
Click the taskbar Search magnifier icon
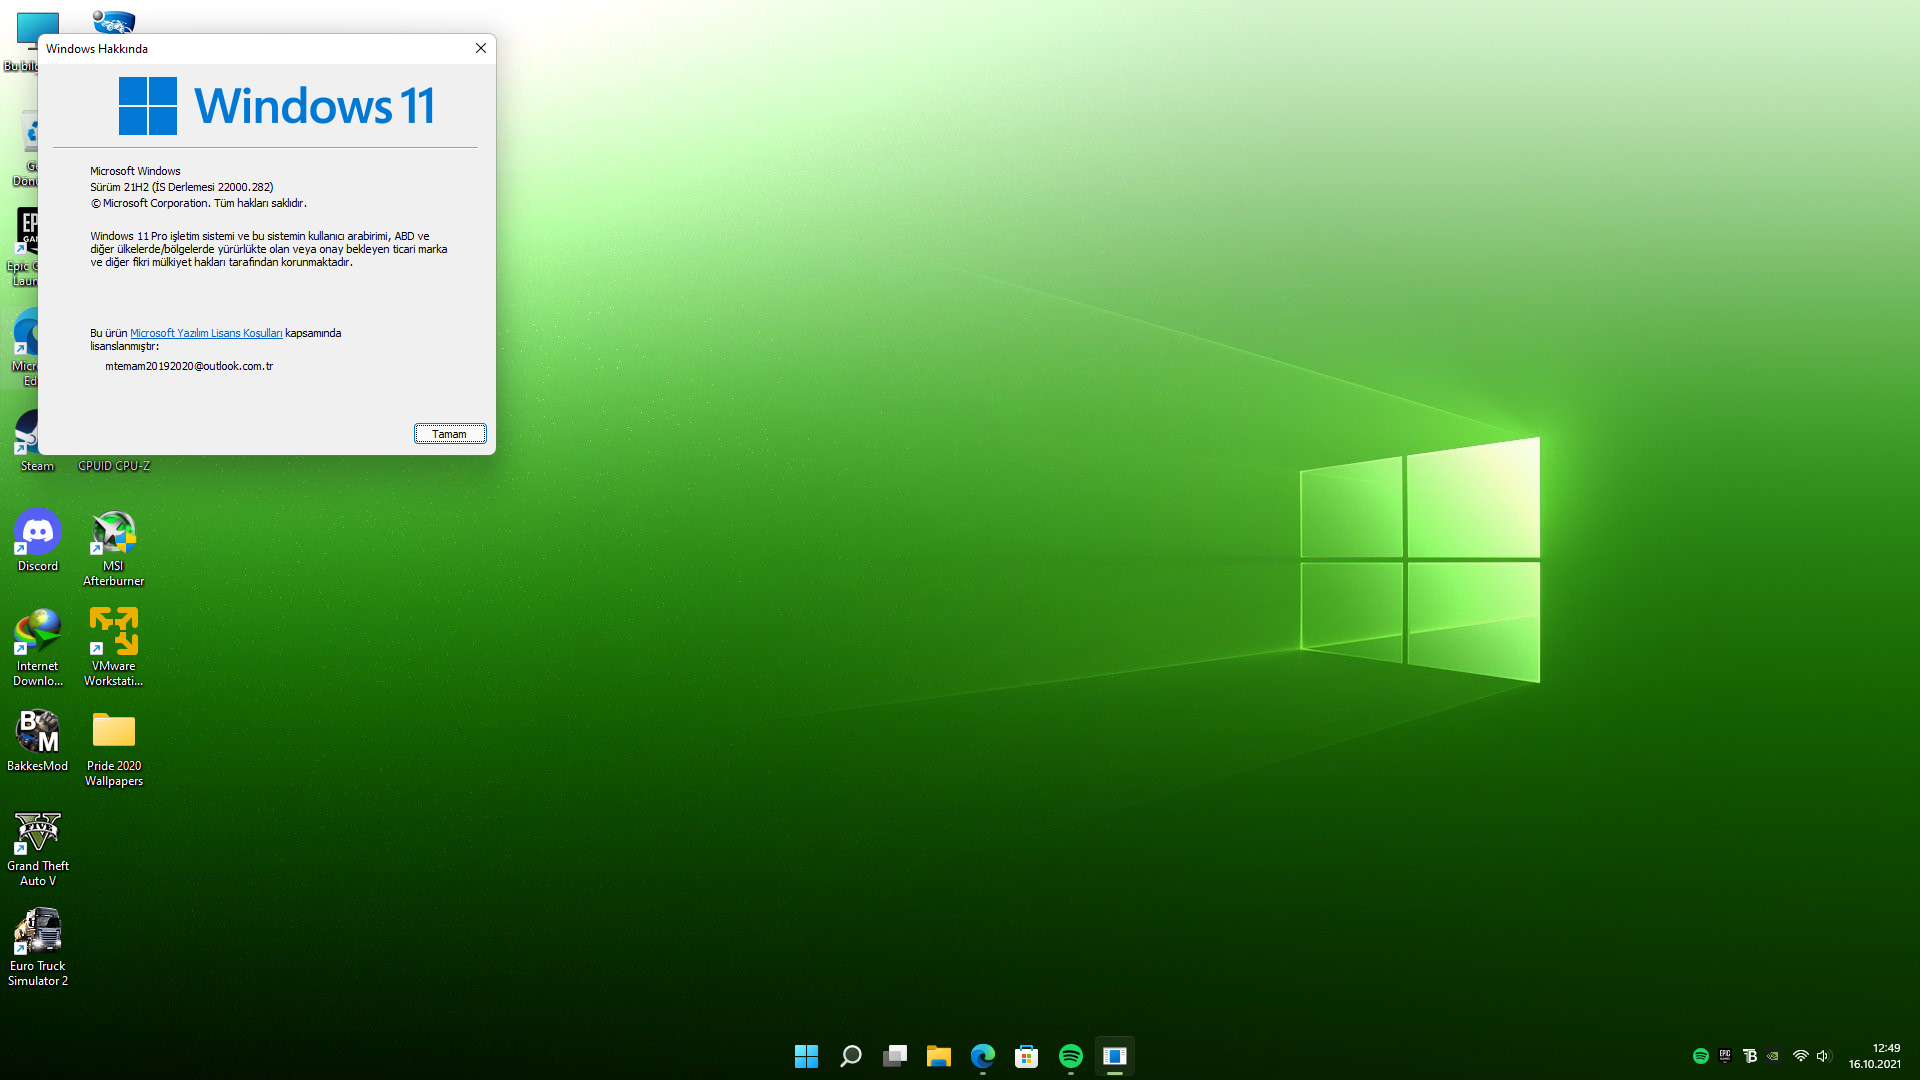850,1056
